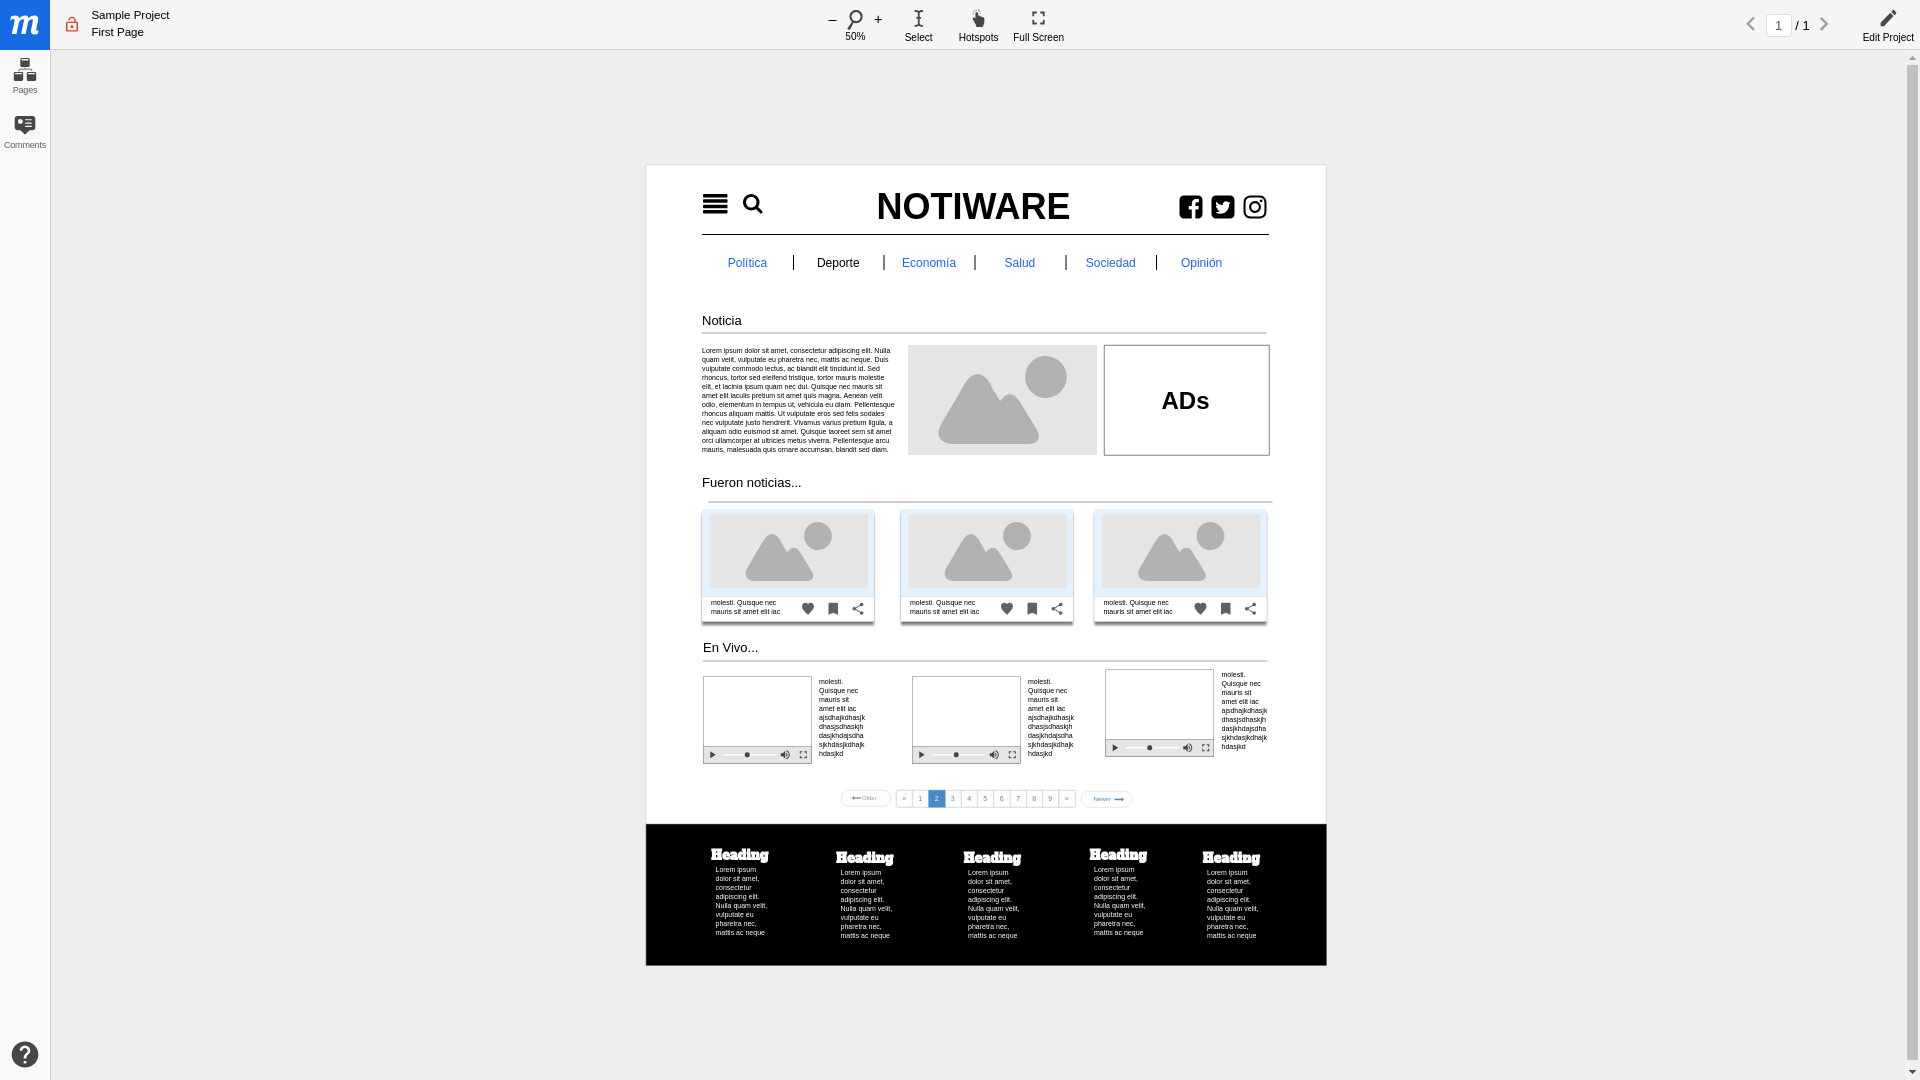The width and height of the screenshot is (1920, 1080).
Task: Click the first video progress slider
Action: (x=750, y=755)
